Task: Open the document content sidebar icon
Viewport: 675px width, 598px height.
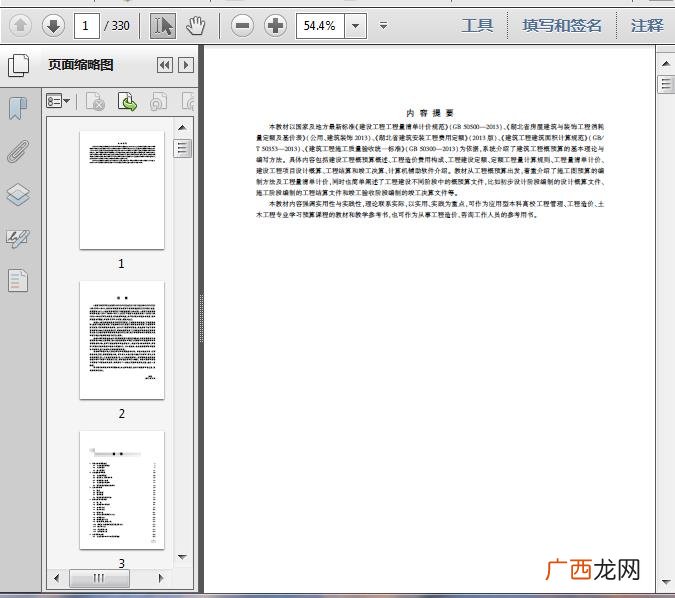Action: [x=18, y=281]
